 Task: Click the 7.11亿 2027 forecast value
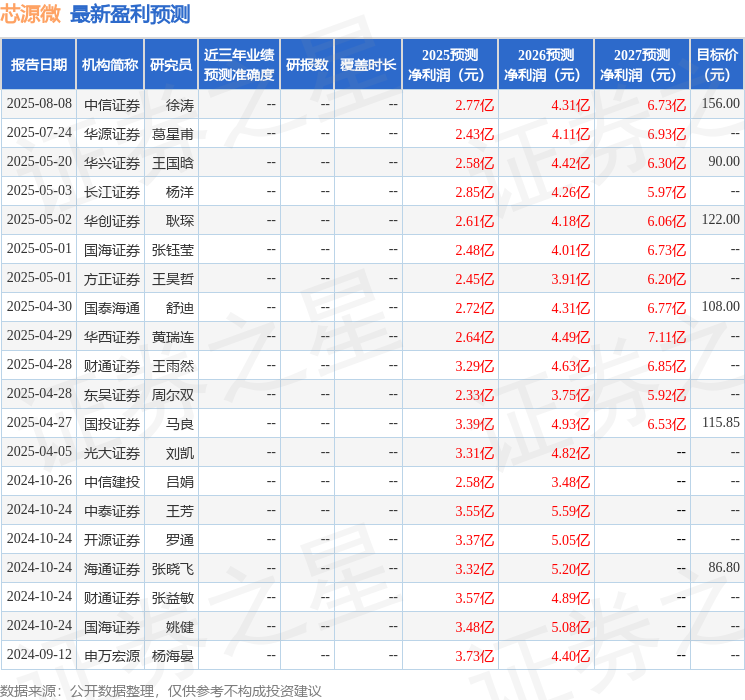[667, 337]
